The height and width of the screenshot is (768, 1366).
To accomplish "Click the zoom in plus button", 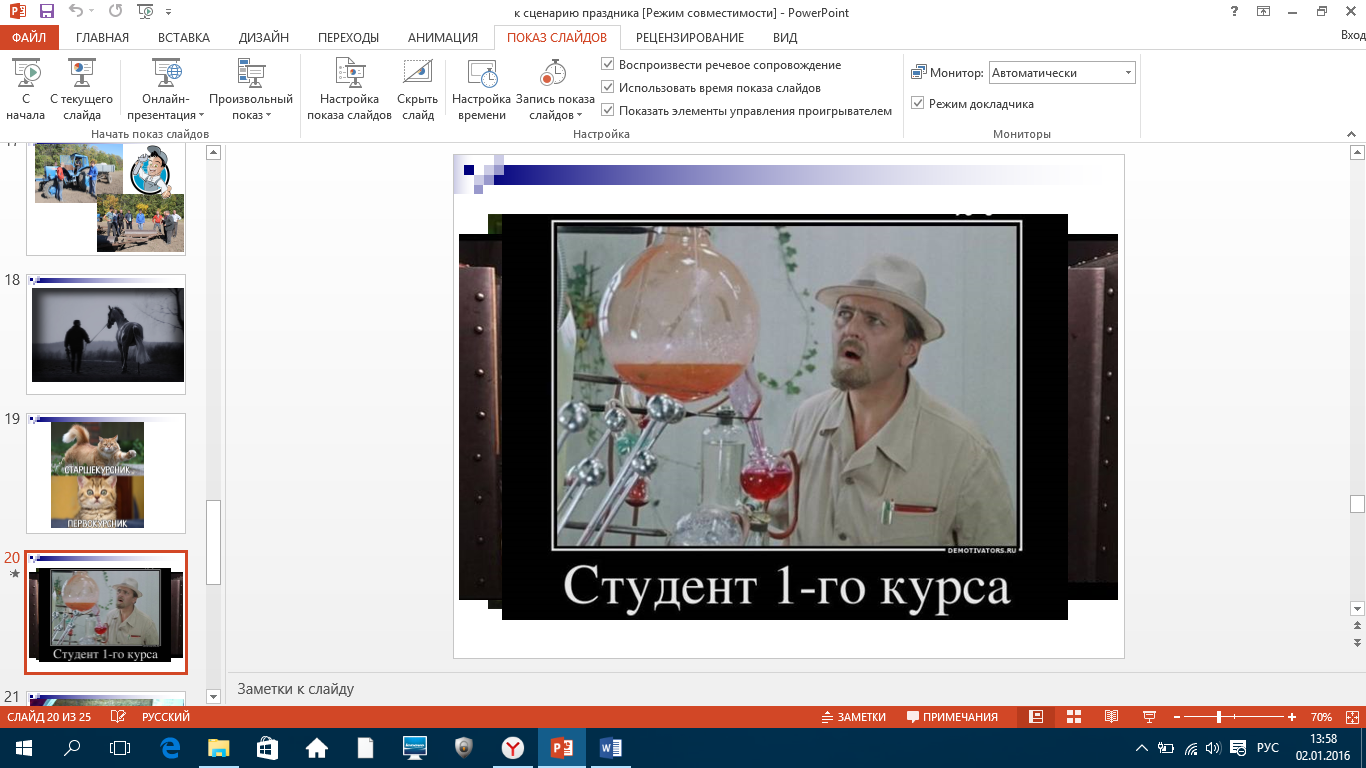I will 1292,717.
